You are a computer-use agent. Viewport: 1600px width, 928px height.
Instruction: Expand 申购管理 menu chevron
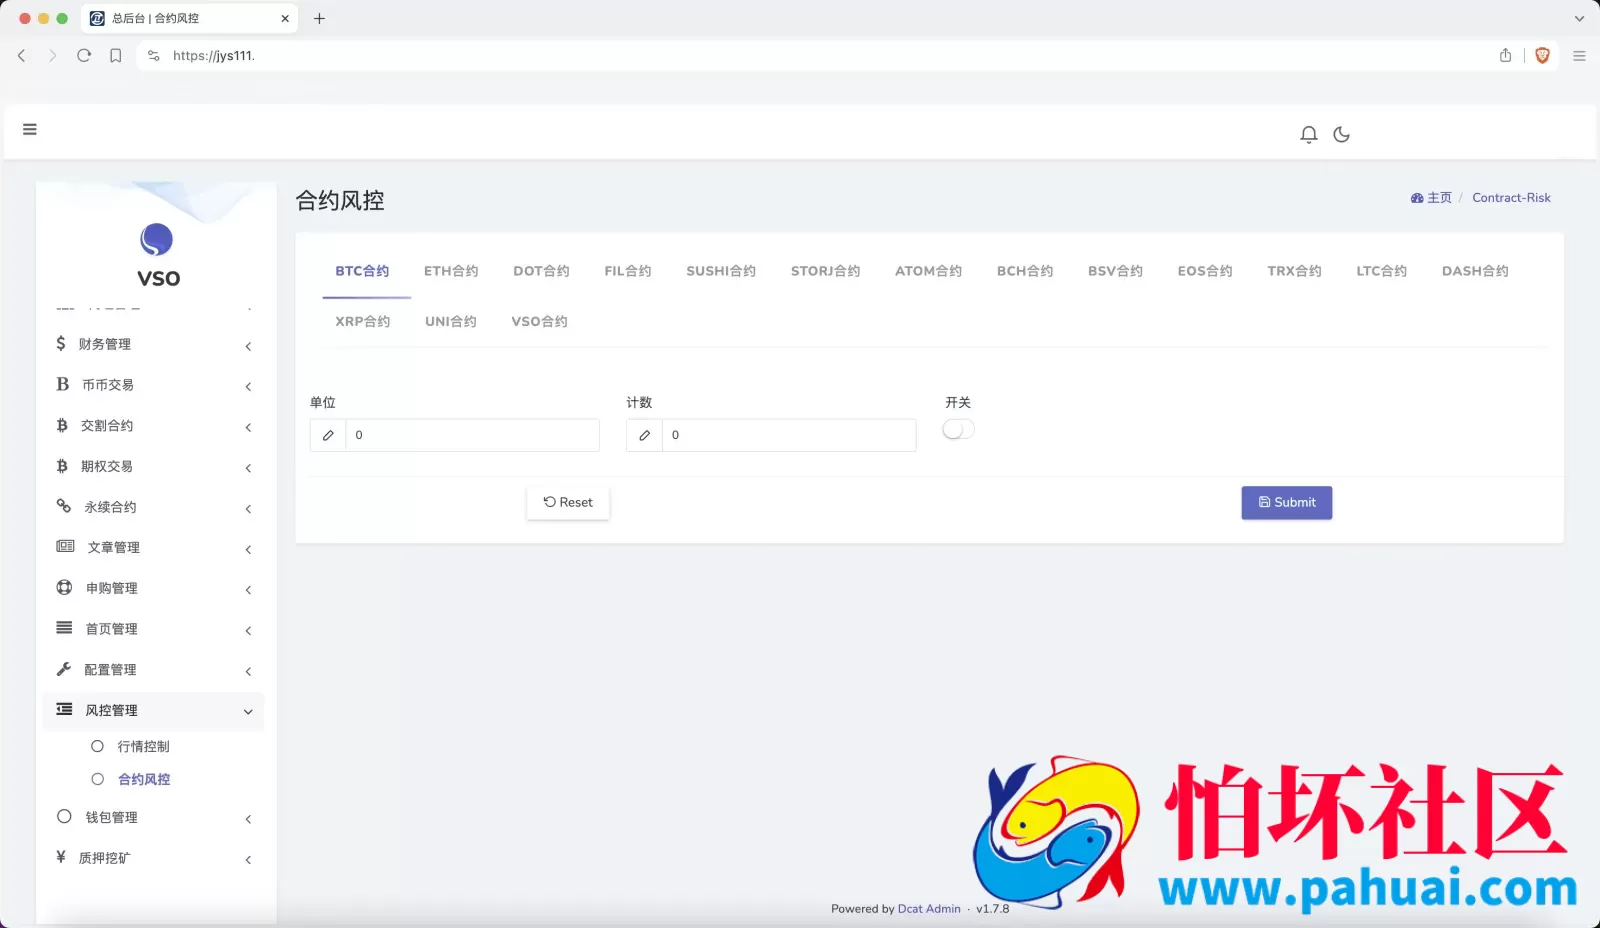(248, 590)
